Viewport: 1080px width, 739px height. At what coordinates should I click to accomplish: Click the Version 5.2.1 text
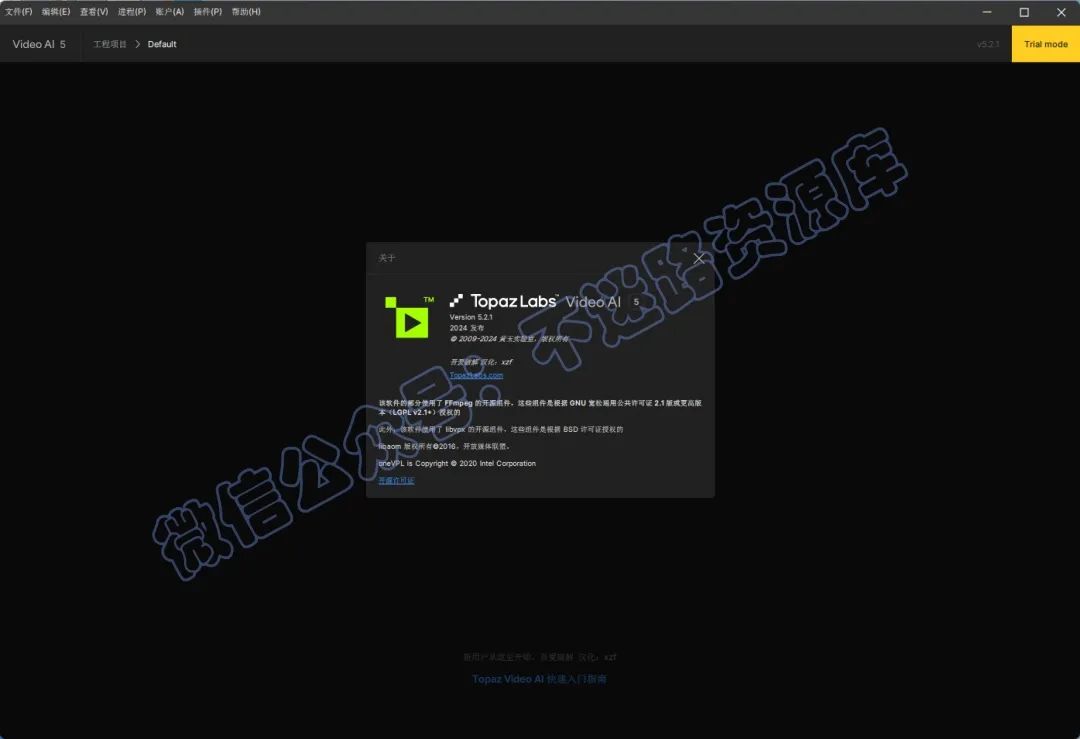pyautogui.click(x=471, y=318)
